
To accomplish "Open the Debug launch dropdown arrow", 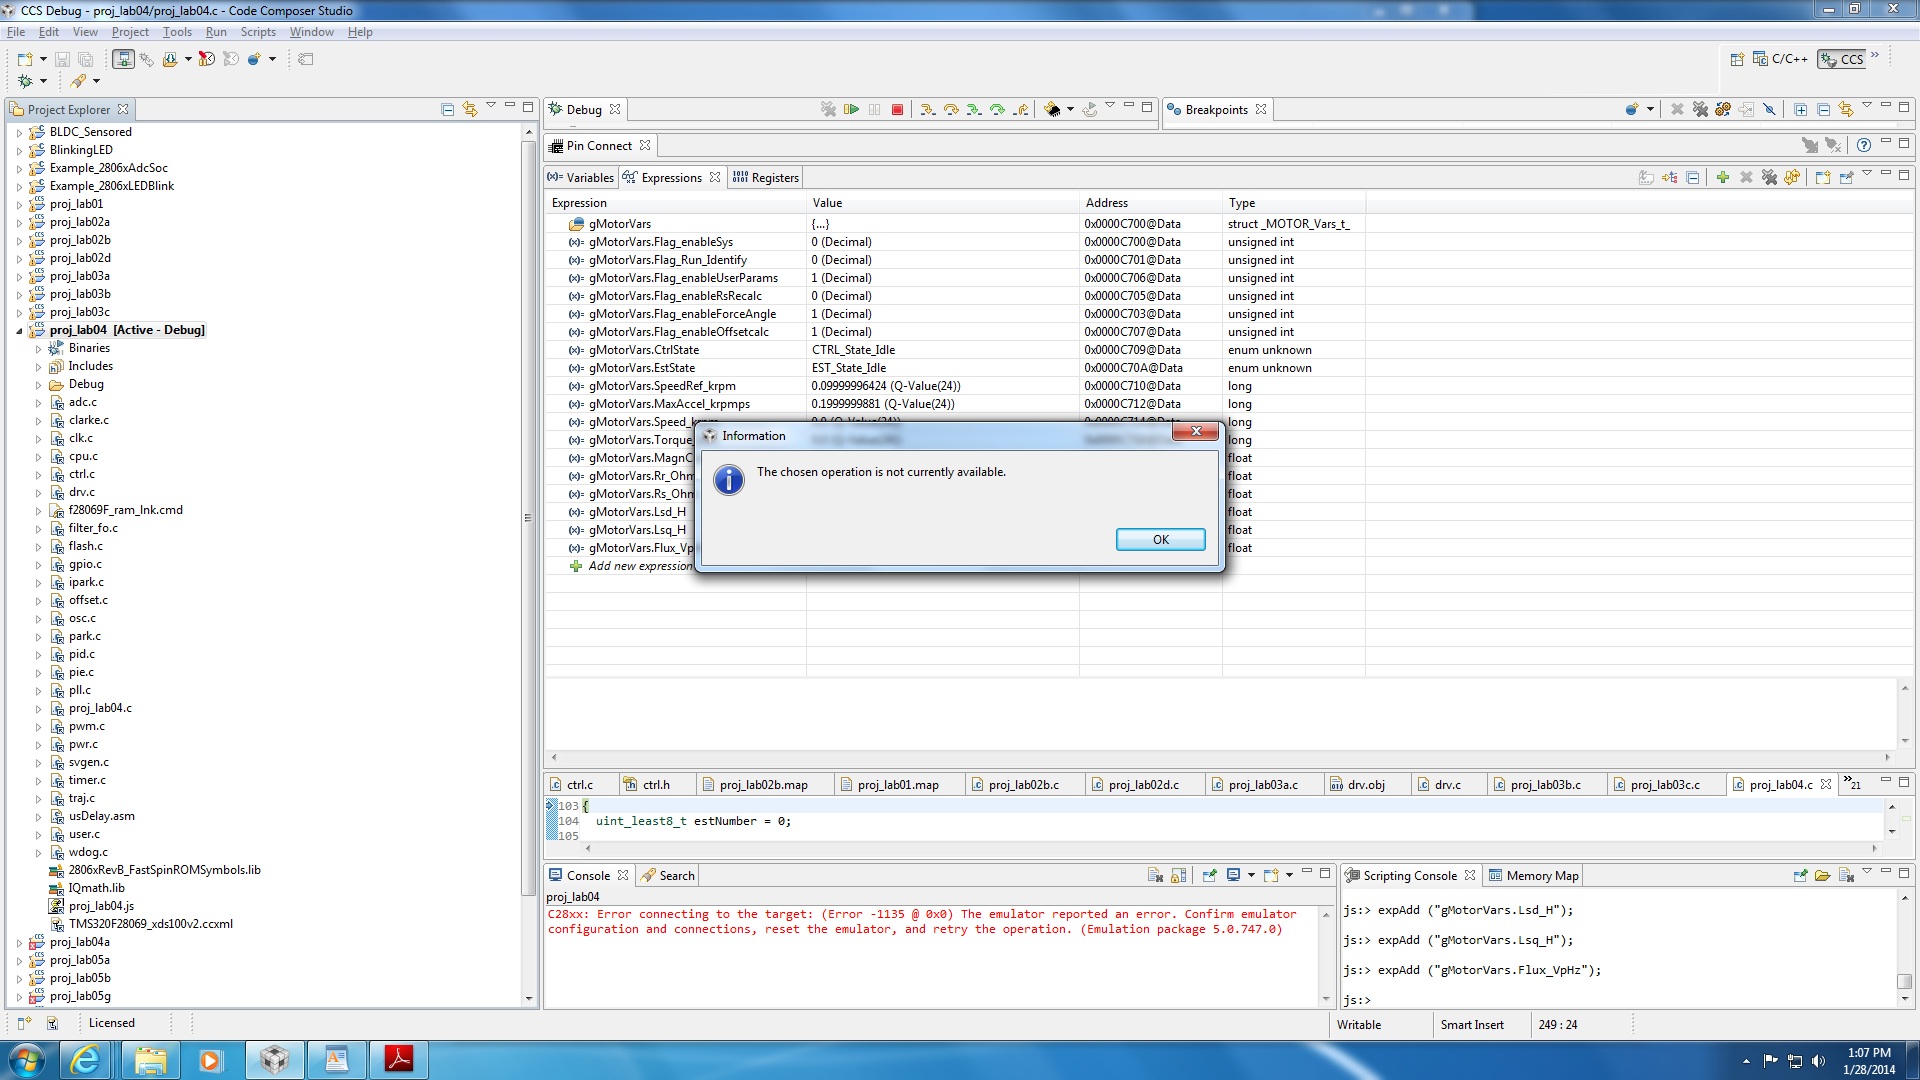I will point(43,81).
